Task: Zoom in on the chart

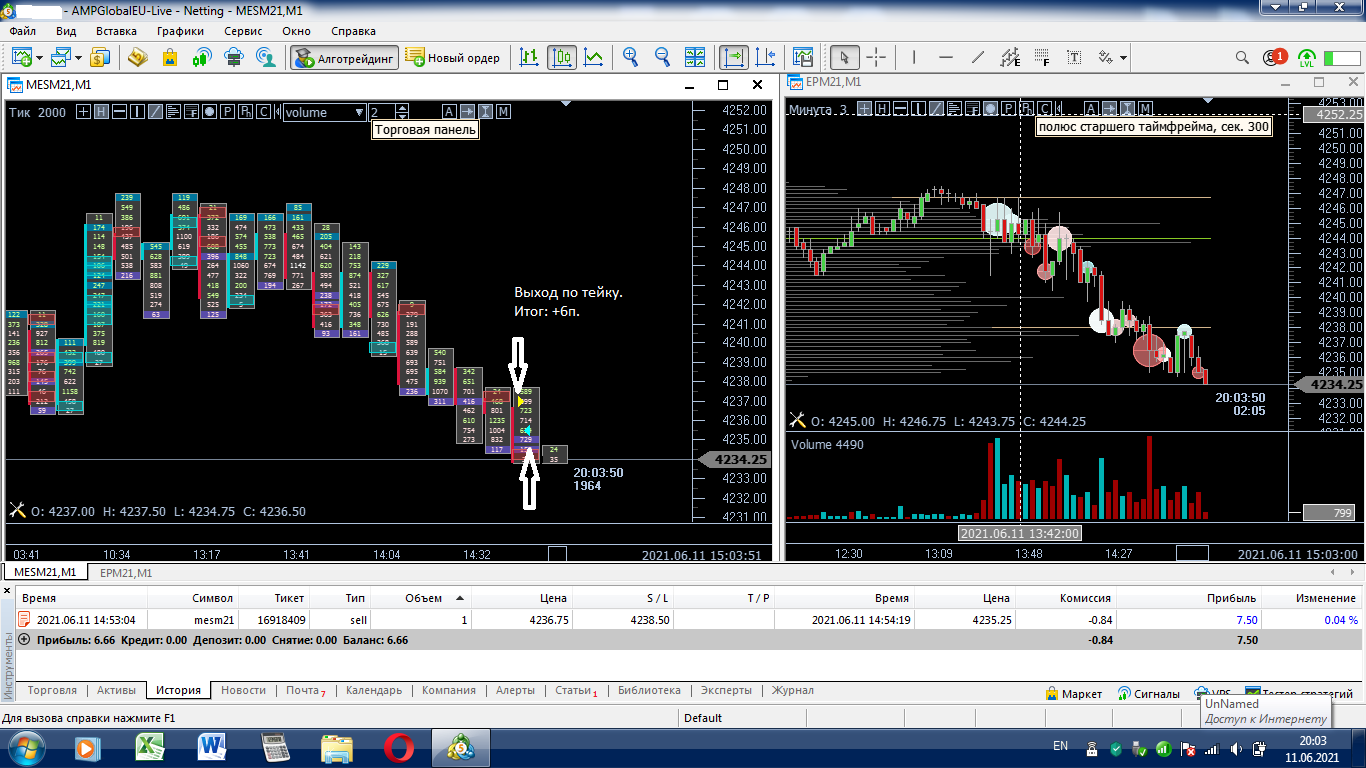Action: (631, 57)
